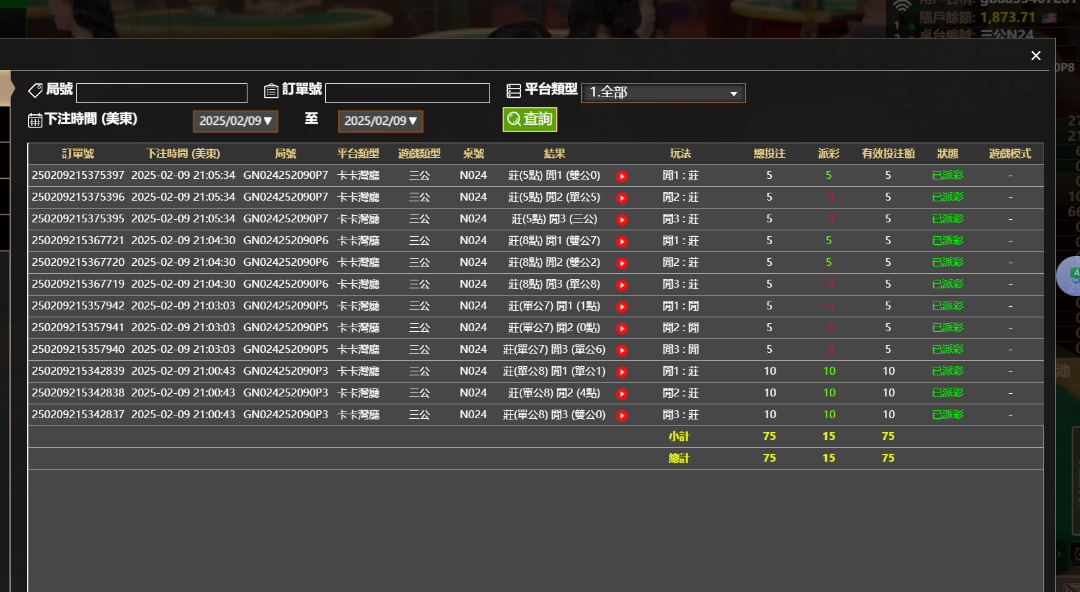The height and width of the screenshot is (592, 1080).
Task: Click the calendar icon beside 下注時間
Action: (x=35, y=120)
